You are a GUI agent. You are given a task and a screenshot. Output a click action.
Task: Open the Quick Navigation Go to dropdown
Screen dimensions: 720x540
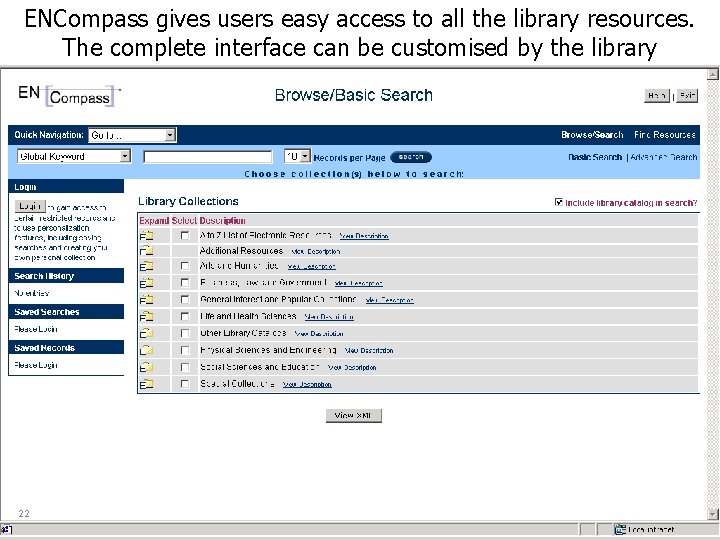coord(132,135)
